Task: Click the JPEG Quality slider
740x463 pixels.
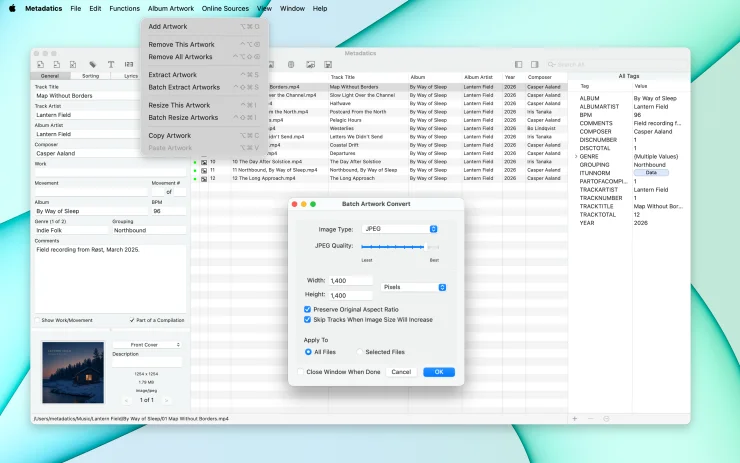Action: (x=400, y=247)
